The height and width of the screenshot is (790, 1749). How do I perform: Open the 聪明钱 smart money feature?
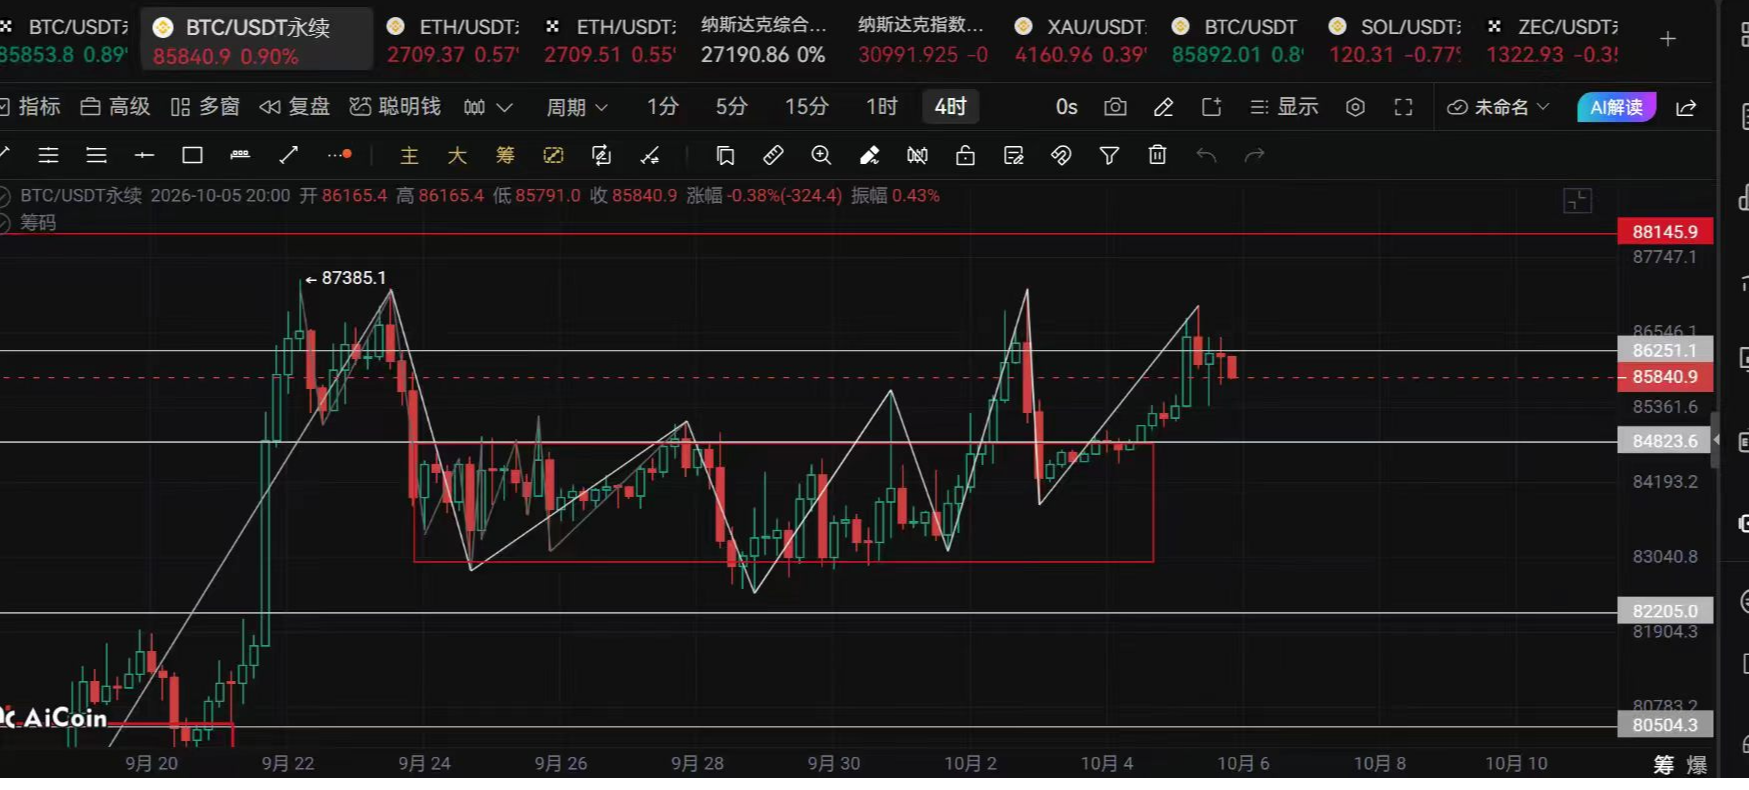(x=395, y=107)
